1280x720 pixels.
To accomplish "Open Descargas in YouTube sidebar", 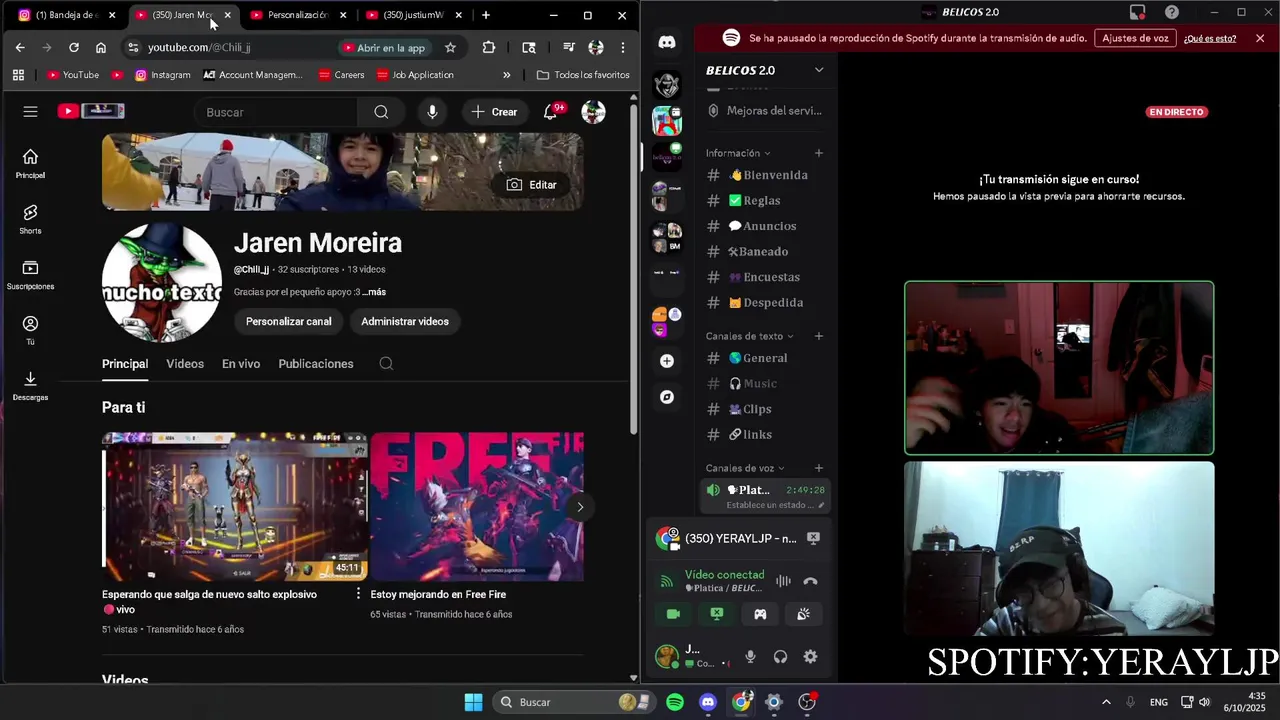I will 30,386.
